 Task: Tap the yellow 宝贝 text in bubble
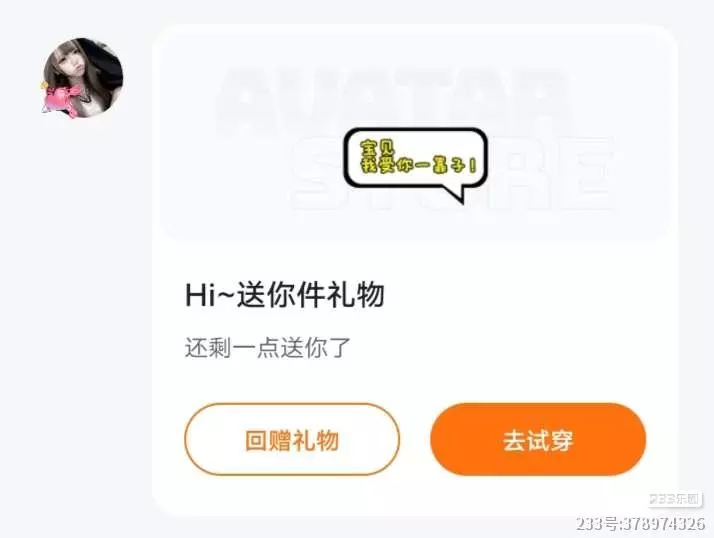(378, 148)
